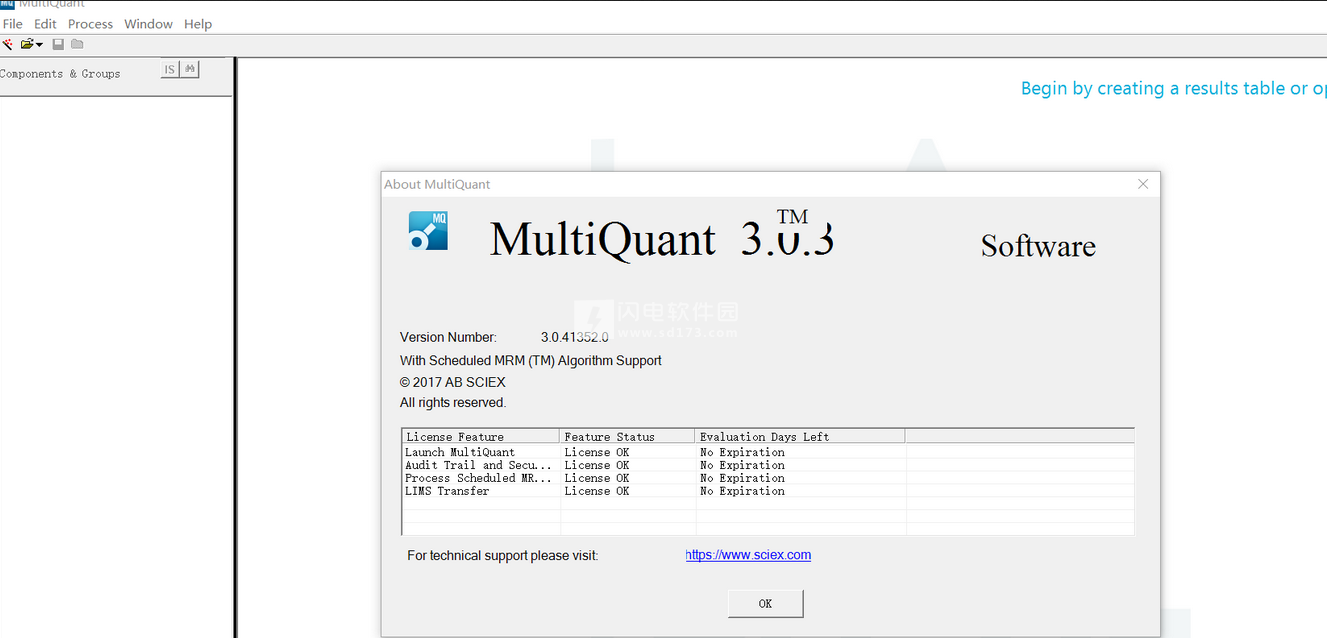This screenshot has width=1327, height=638.
Task: Click License OK status for Audit Trail row
Action: (x=597, y=465)
